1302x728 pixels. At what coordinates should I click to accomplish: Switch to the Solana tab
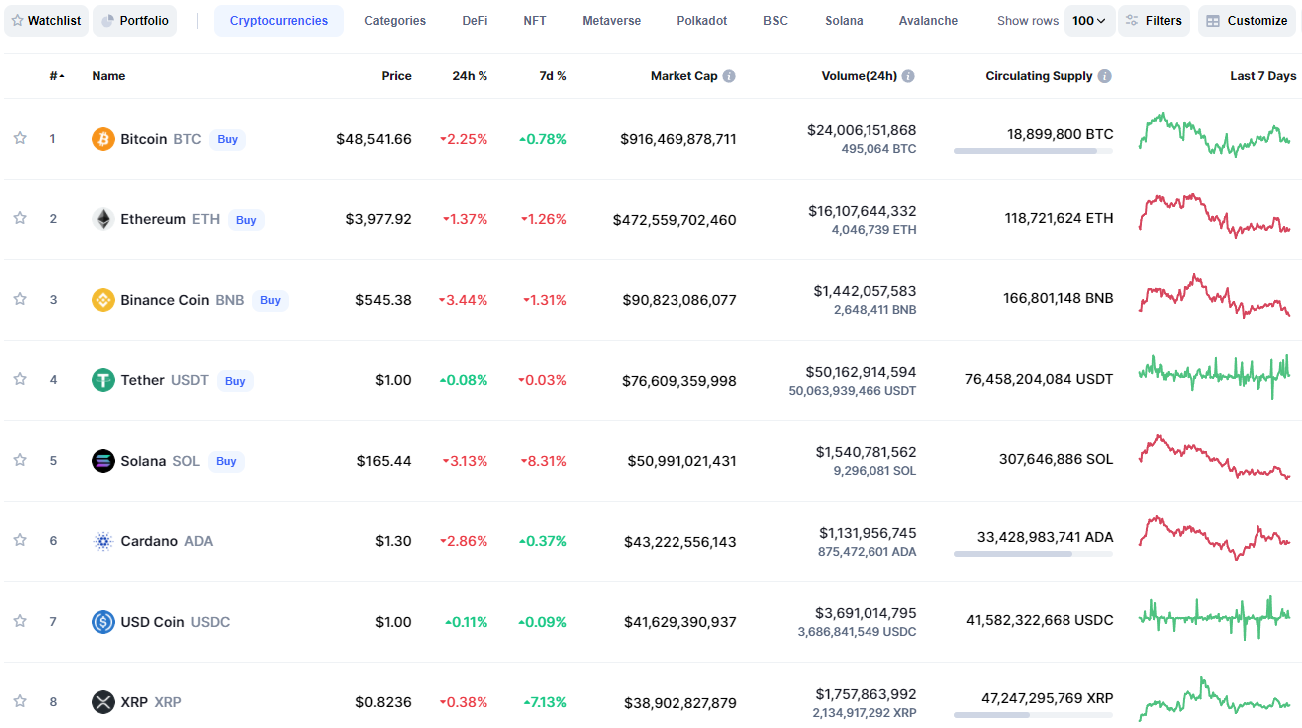844,21
